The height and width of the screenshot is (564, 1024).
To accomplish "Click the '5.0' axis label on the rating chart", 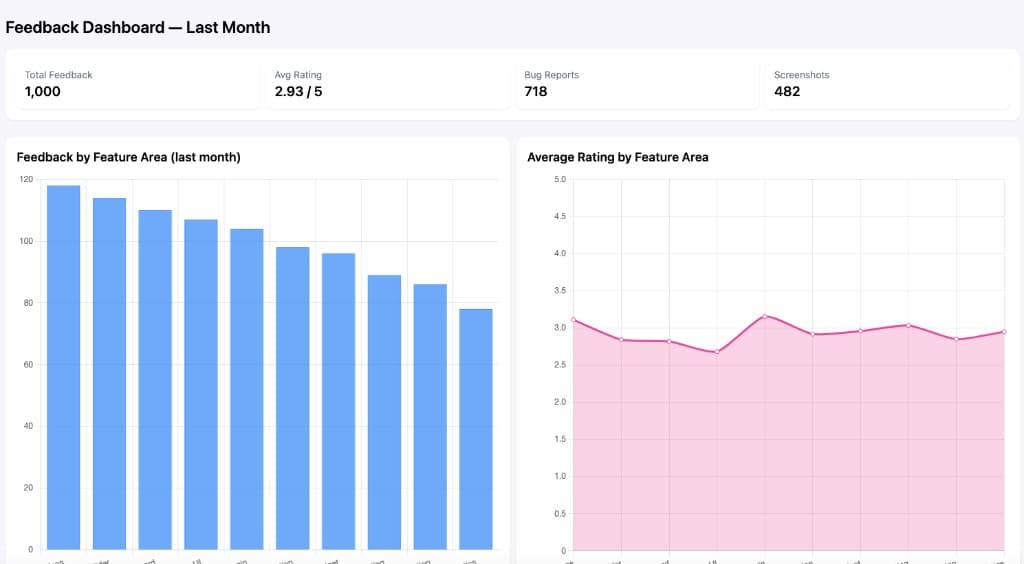I will pyautogui.click(x=560, y=179).
